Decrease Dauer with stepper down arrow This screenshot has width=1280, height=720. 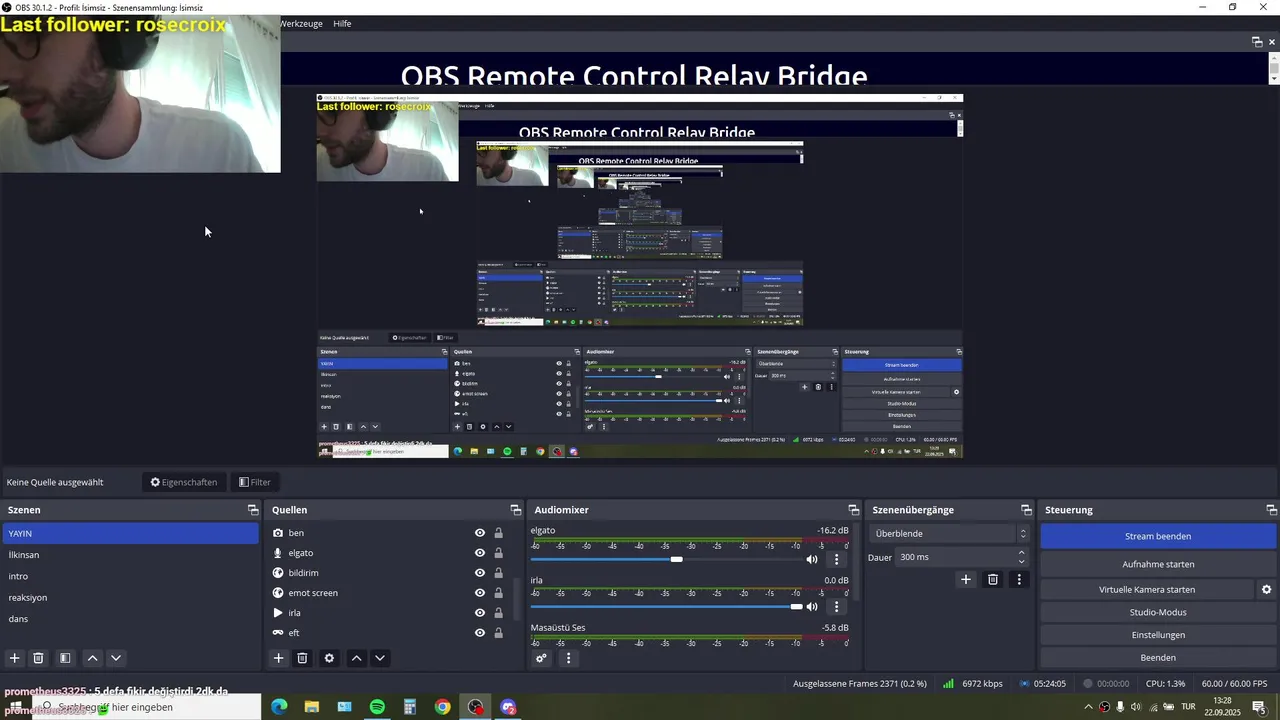pyautogui.click(x=1021, y=562)
